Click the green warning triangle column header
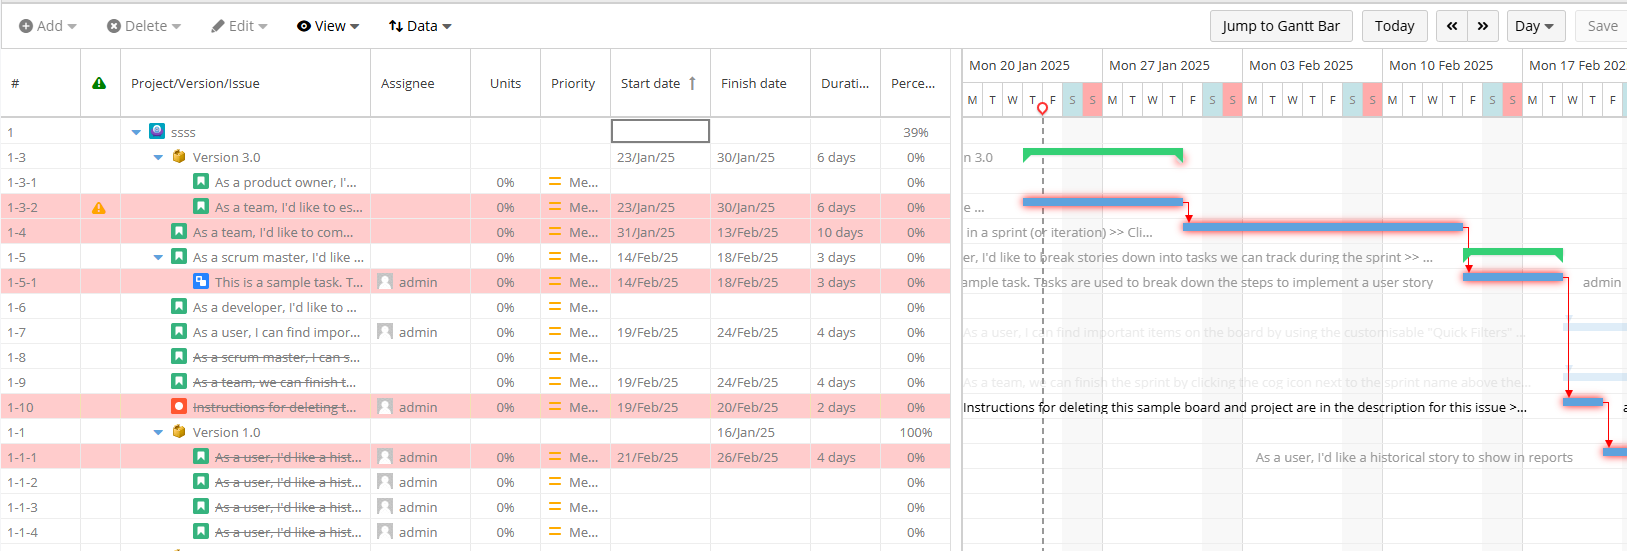1627x551 pixels. tap(99, 83)
